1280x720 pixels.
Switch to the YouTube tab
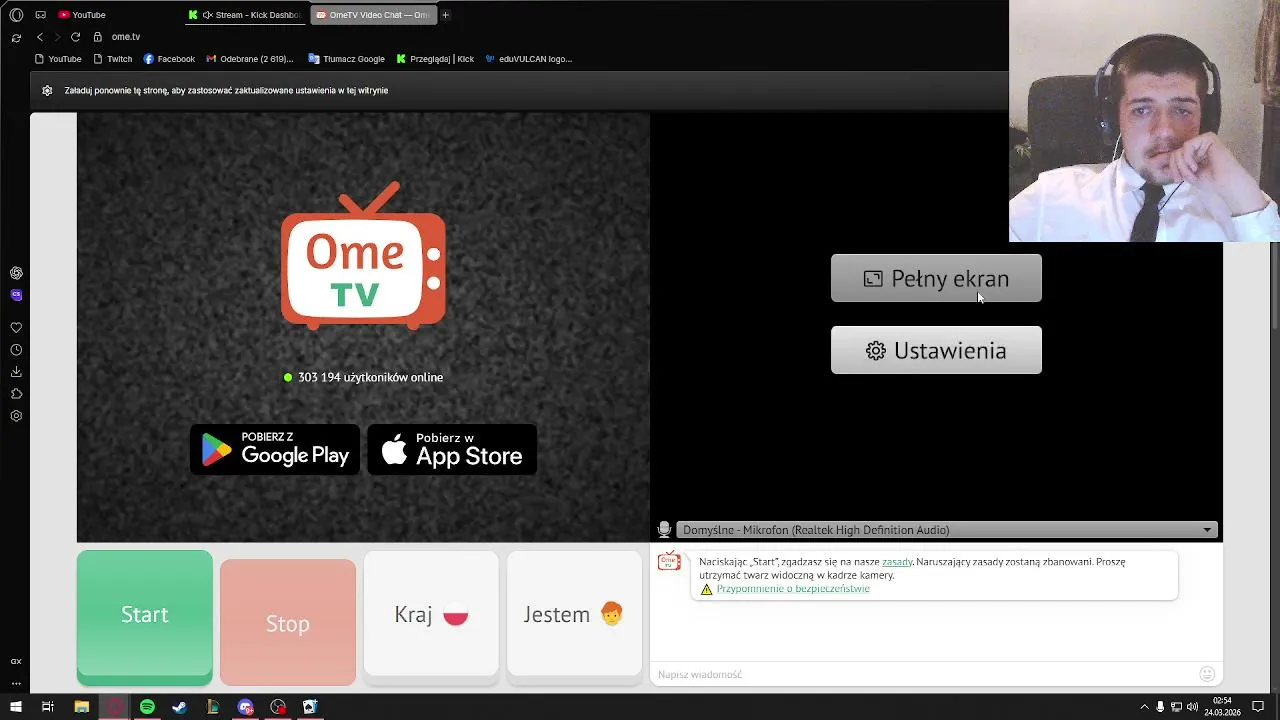click(82, 15)
